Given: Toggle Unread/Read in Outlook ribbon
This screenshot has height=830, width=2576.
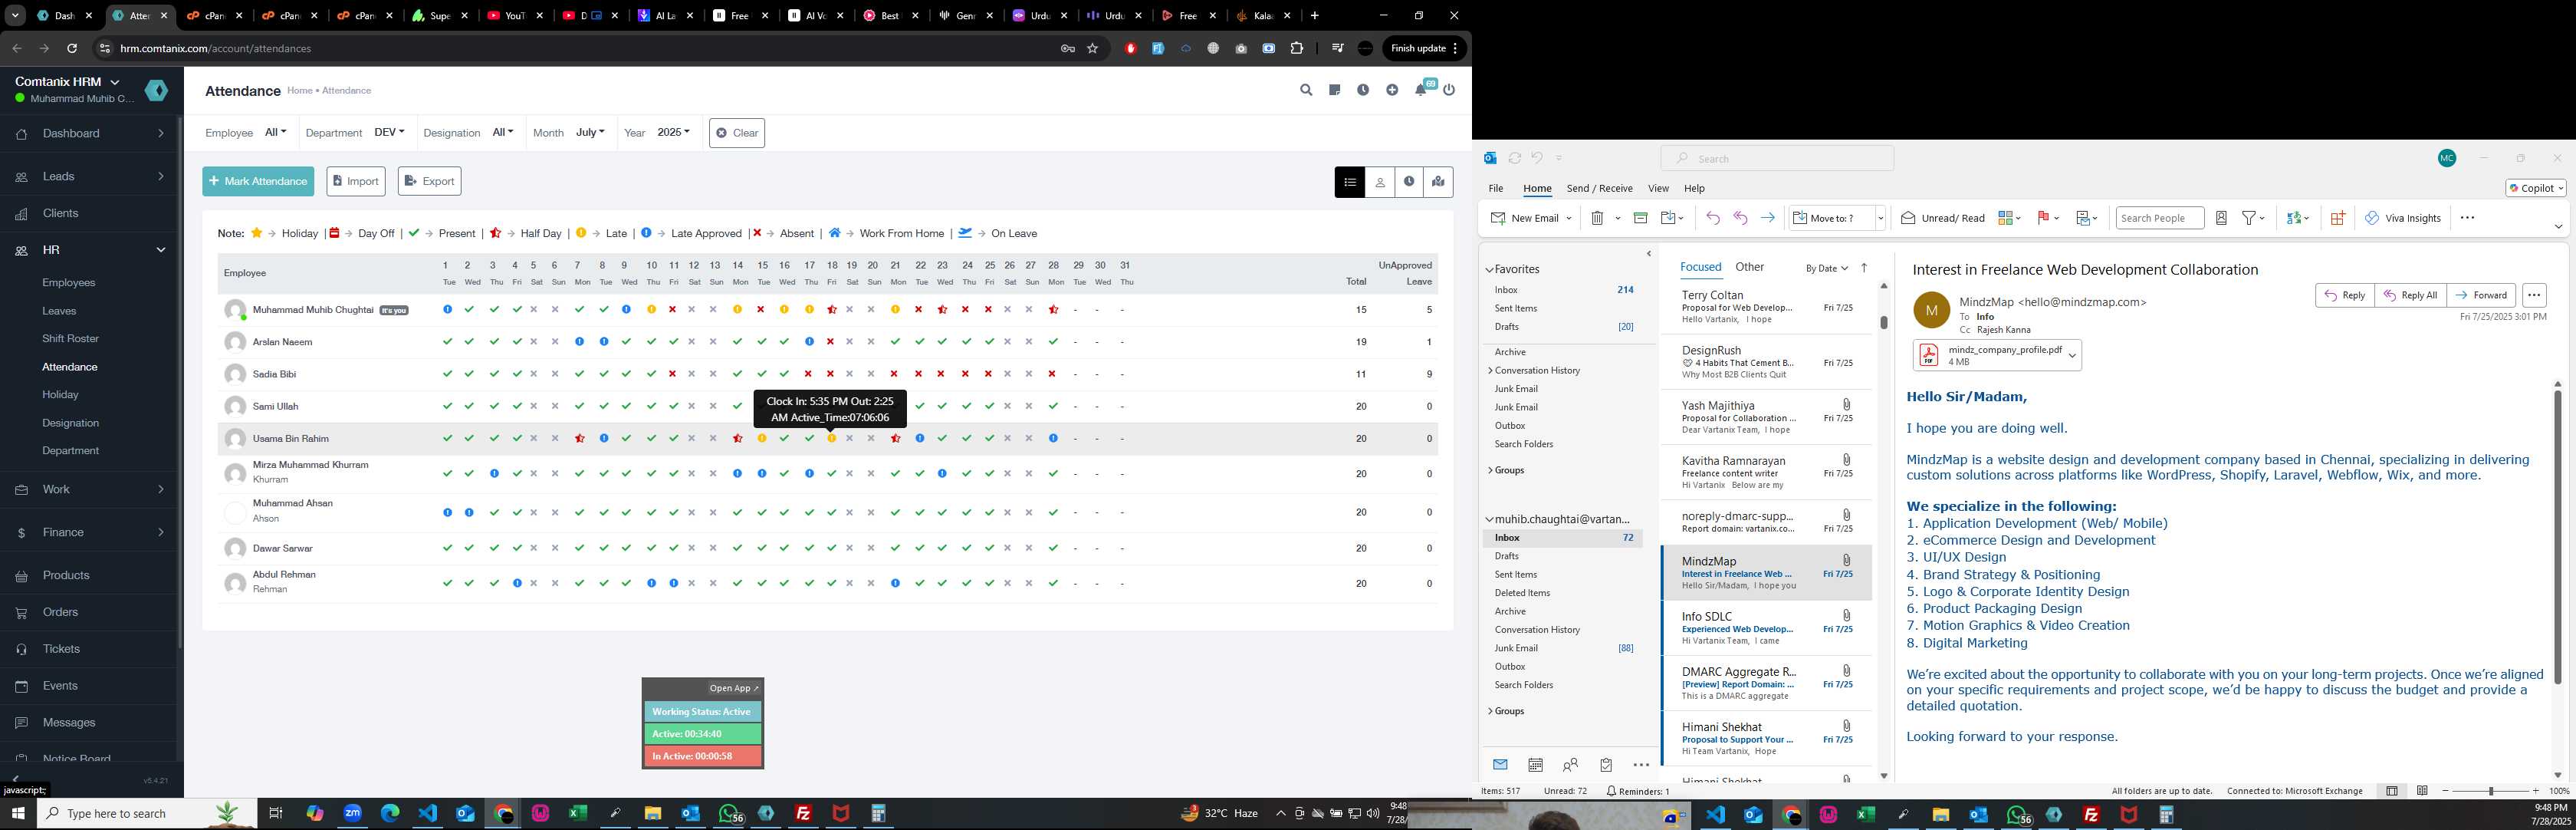Looking at the screenshot, I should tap(1943, 218).
